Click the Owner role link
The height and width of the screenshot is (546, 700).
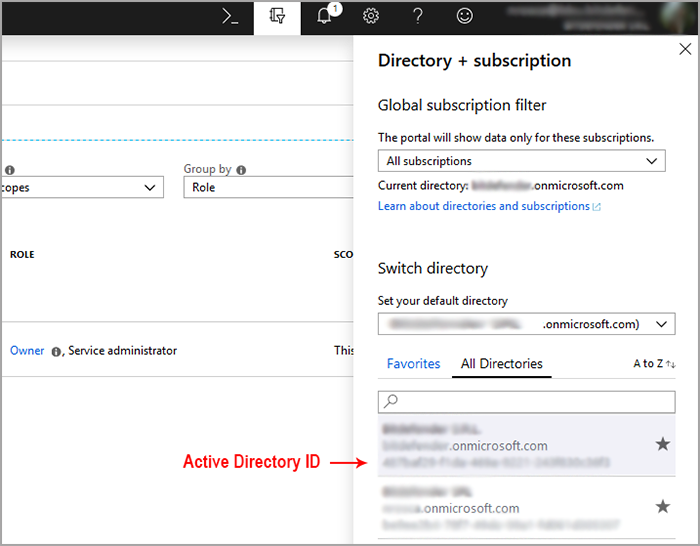tap(27, 351)
